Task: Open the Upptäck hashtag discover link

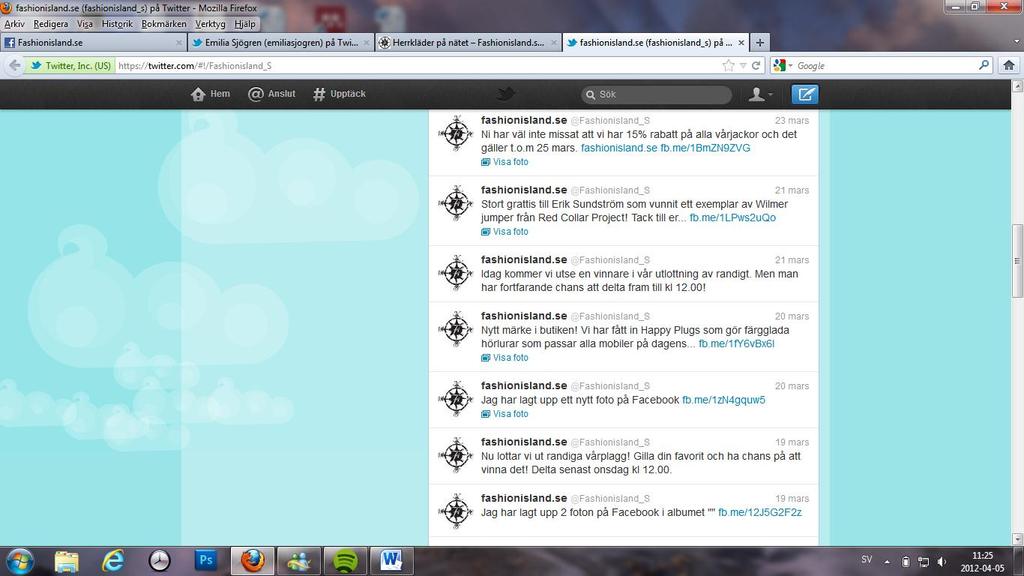Action: [x=339, y=94]
